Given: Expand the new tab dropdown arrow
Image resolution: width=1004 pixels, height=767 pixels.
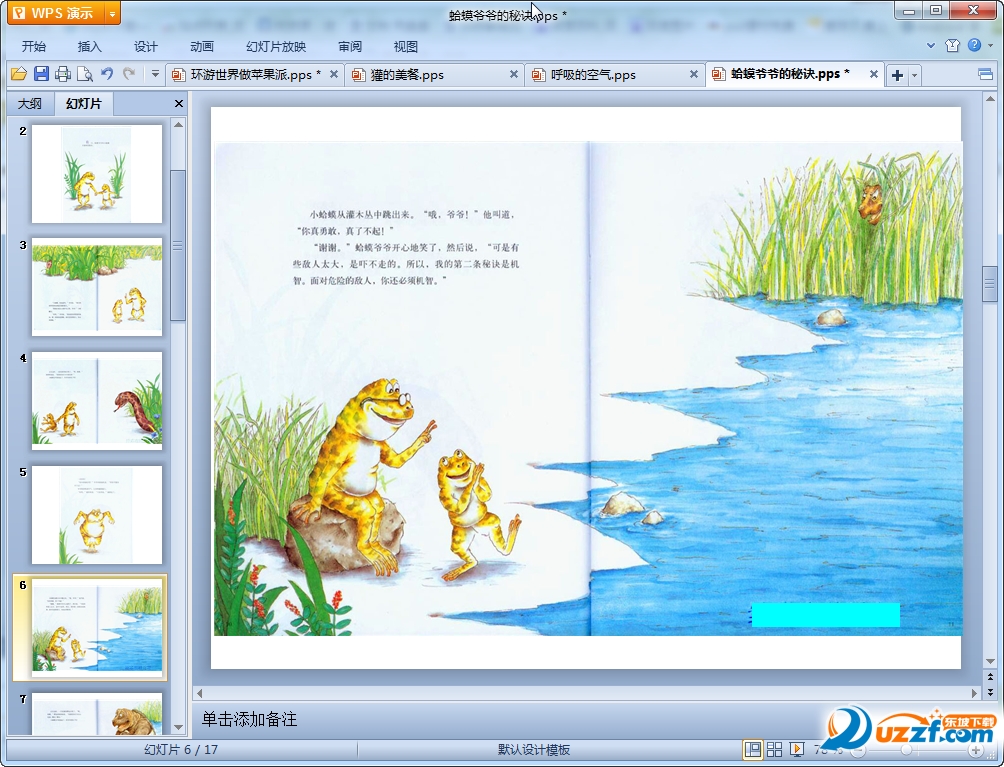Looking at the screenshot, I should pyautogui.click(x=914, y=75).
